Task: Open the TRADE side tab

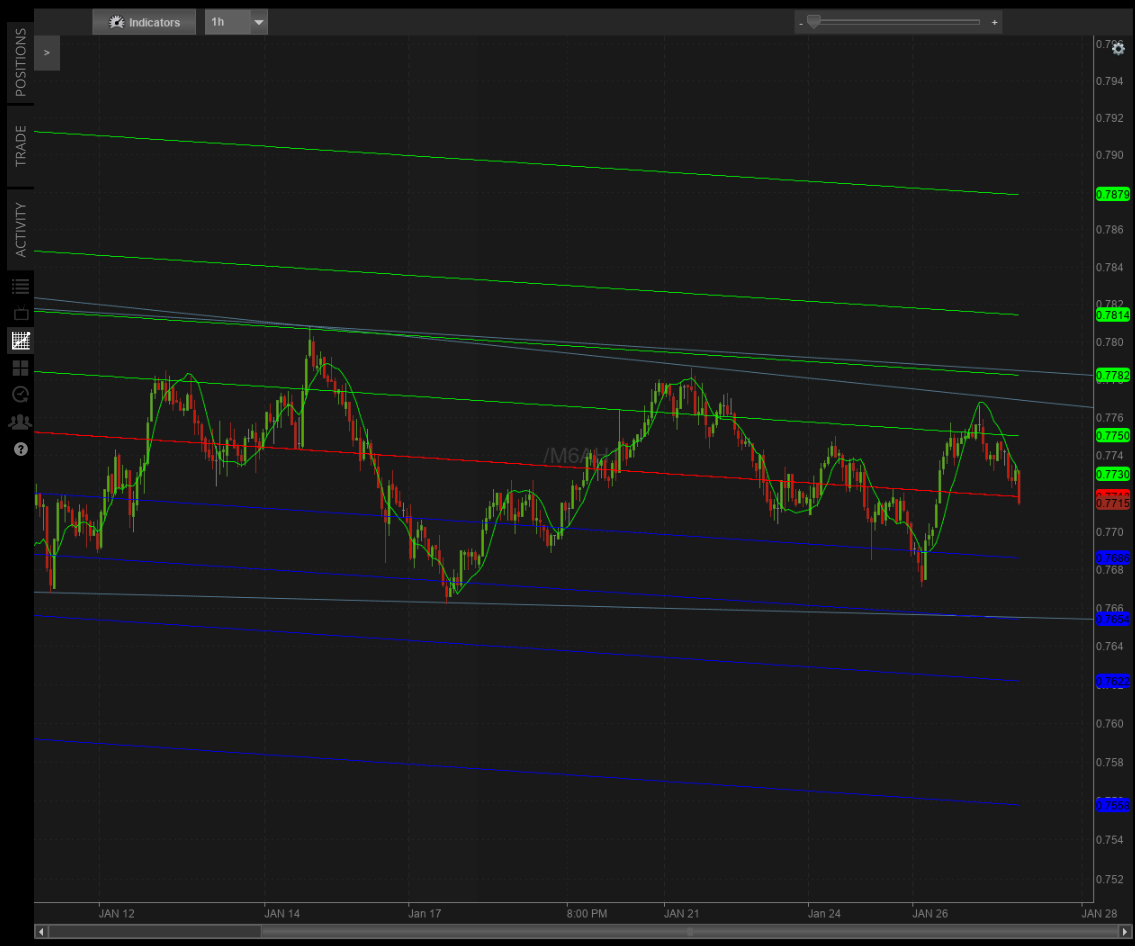Action: coord(20,146)
